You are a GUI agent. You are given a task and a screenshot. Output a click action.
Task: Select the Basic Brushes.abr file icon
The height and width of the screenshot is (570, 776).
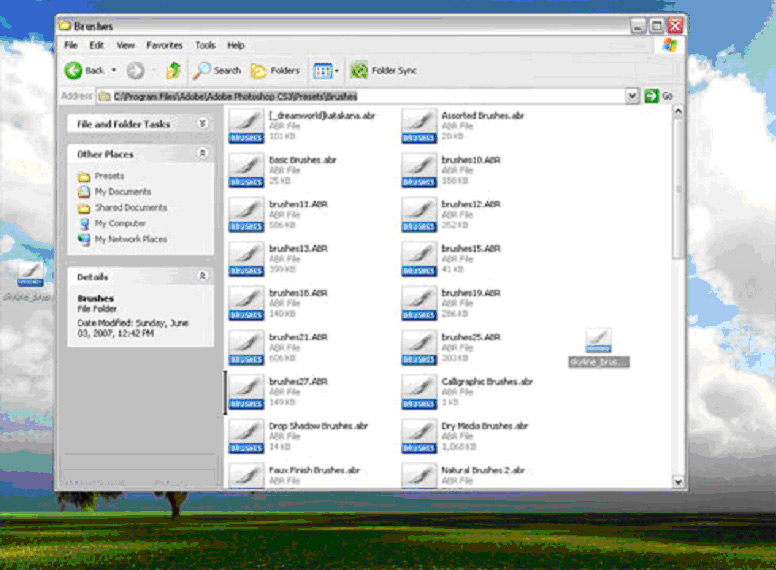(x=246, y=169)
